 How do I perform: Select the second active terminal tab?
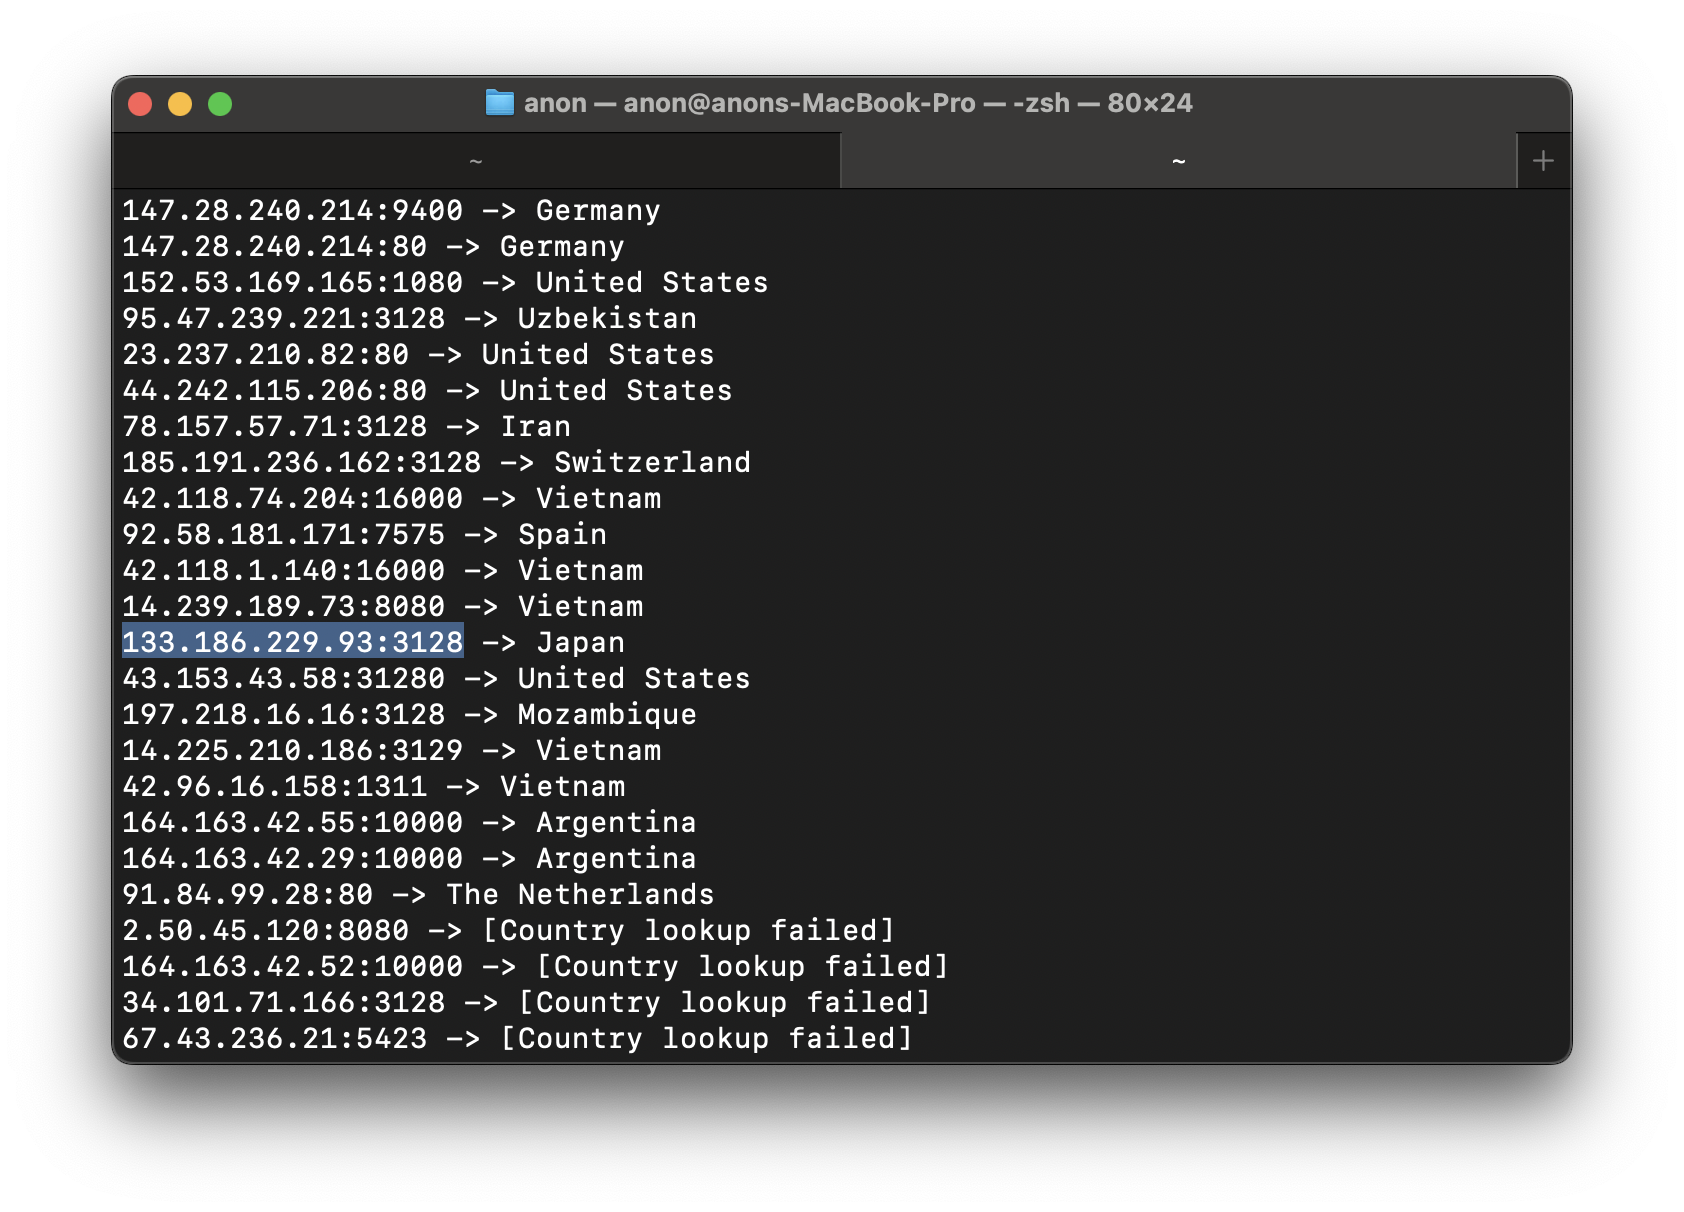point(1179,161)
